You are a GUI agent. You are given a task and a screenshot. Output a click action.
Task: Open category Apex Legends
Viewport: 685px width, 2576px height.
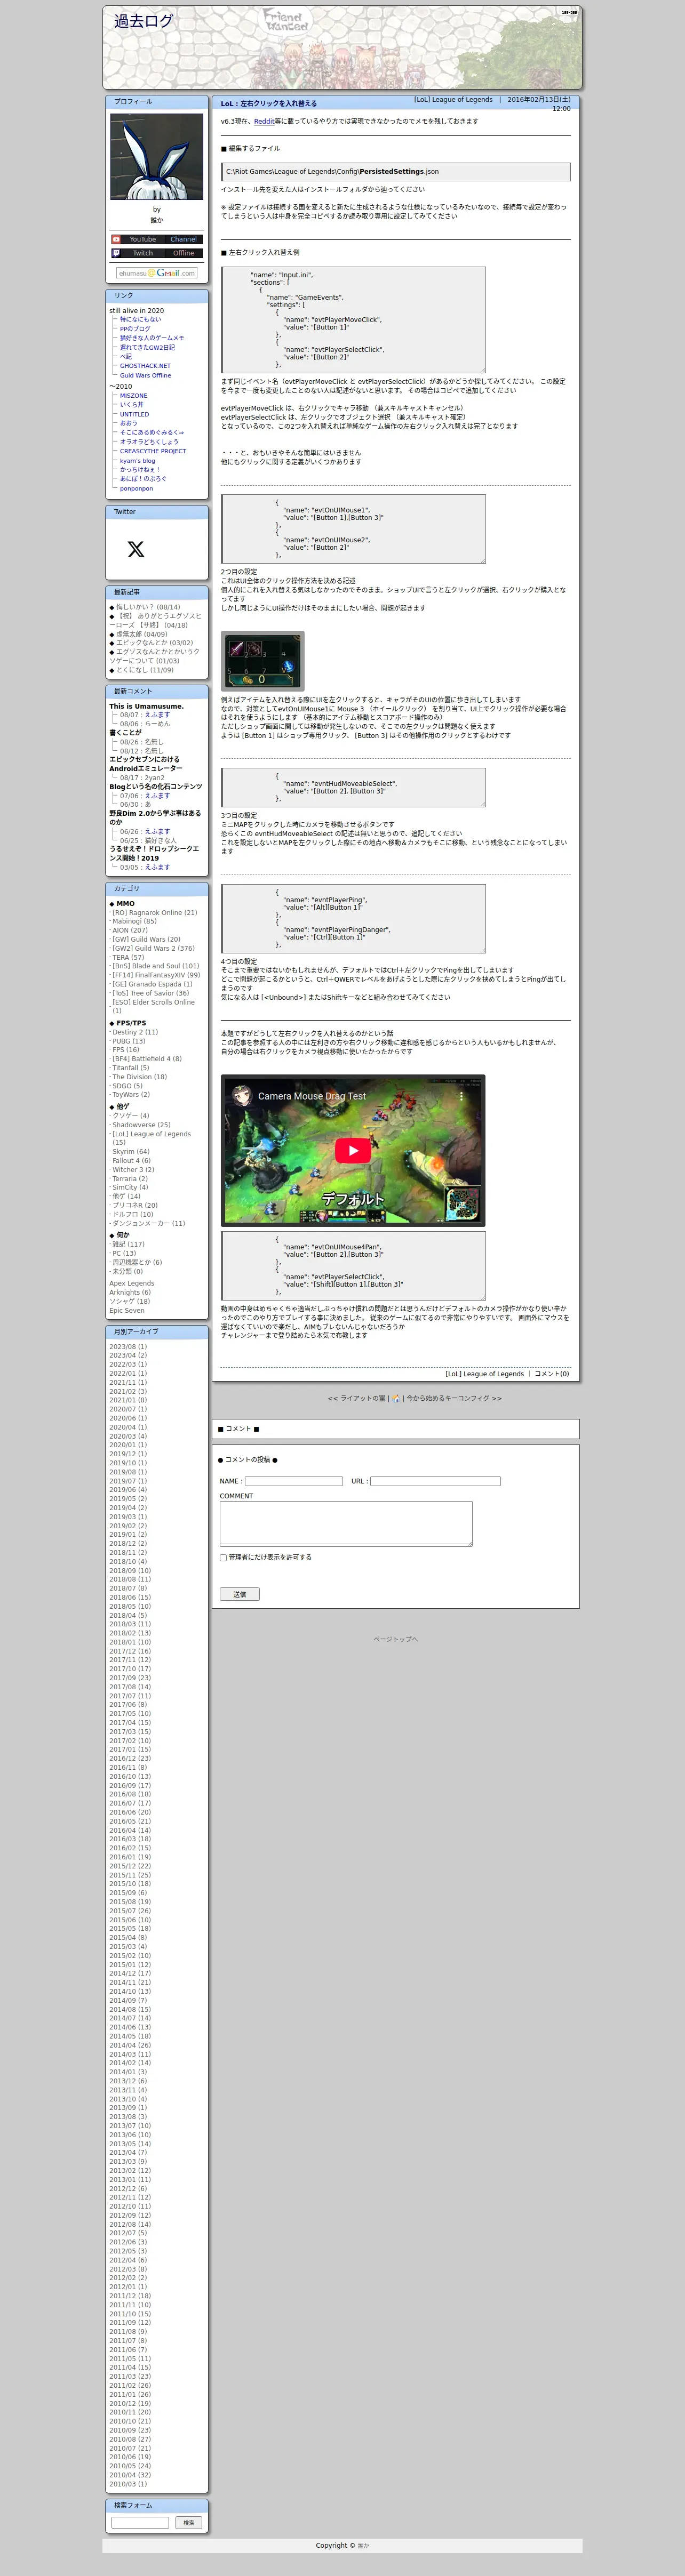pos(132,1283)
